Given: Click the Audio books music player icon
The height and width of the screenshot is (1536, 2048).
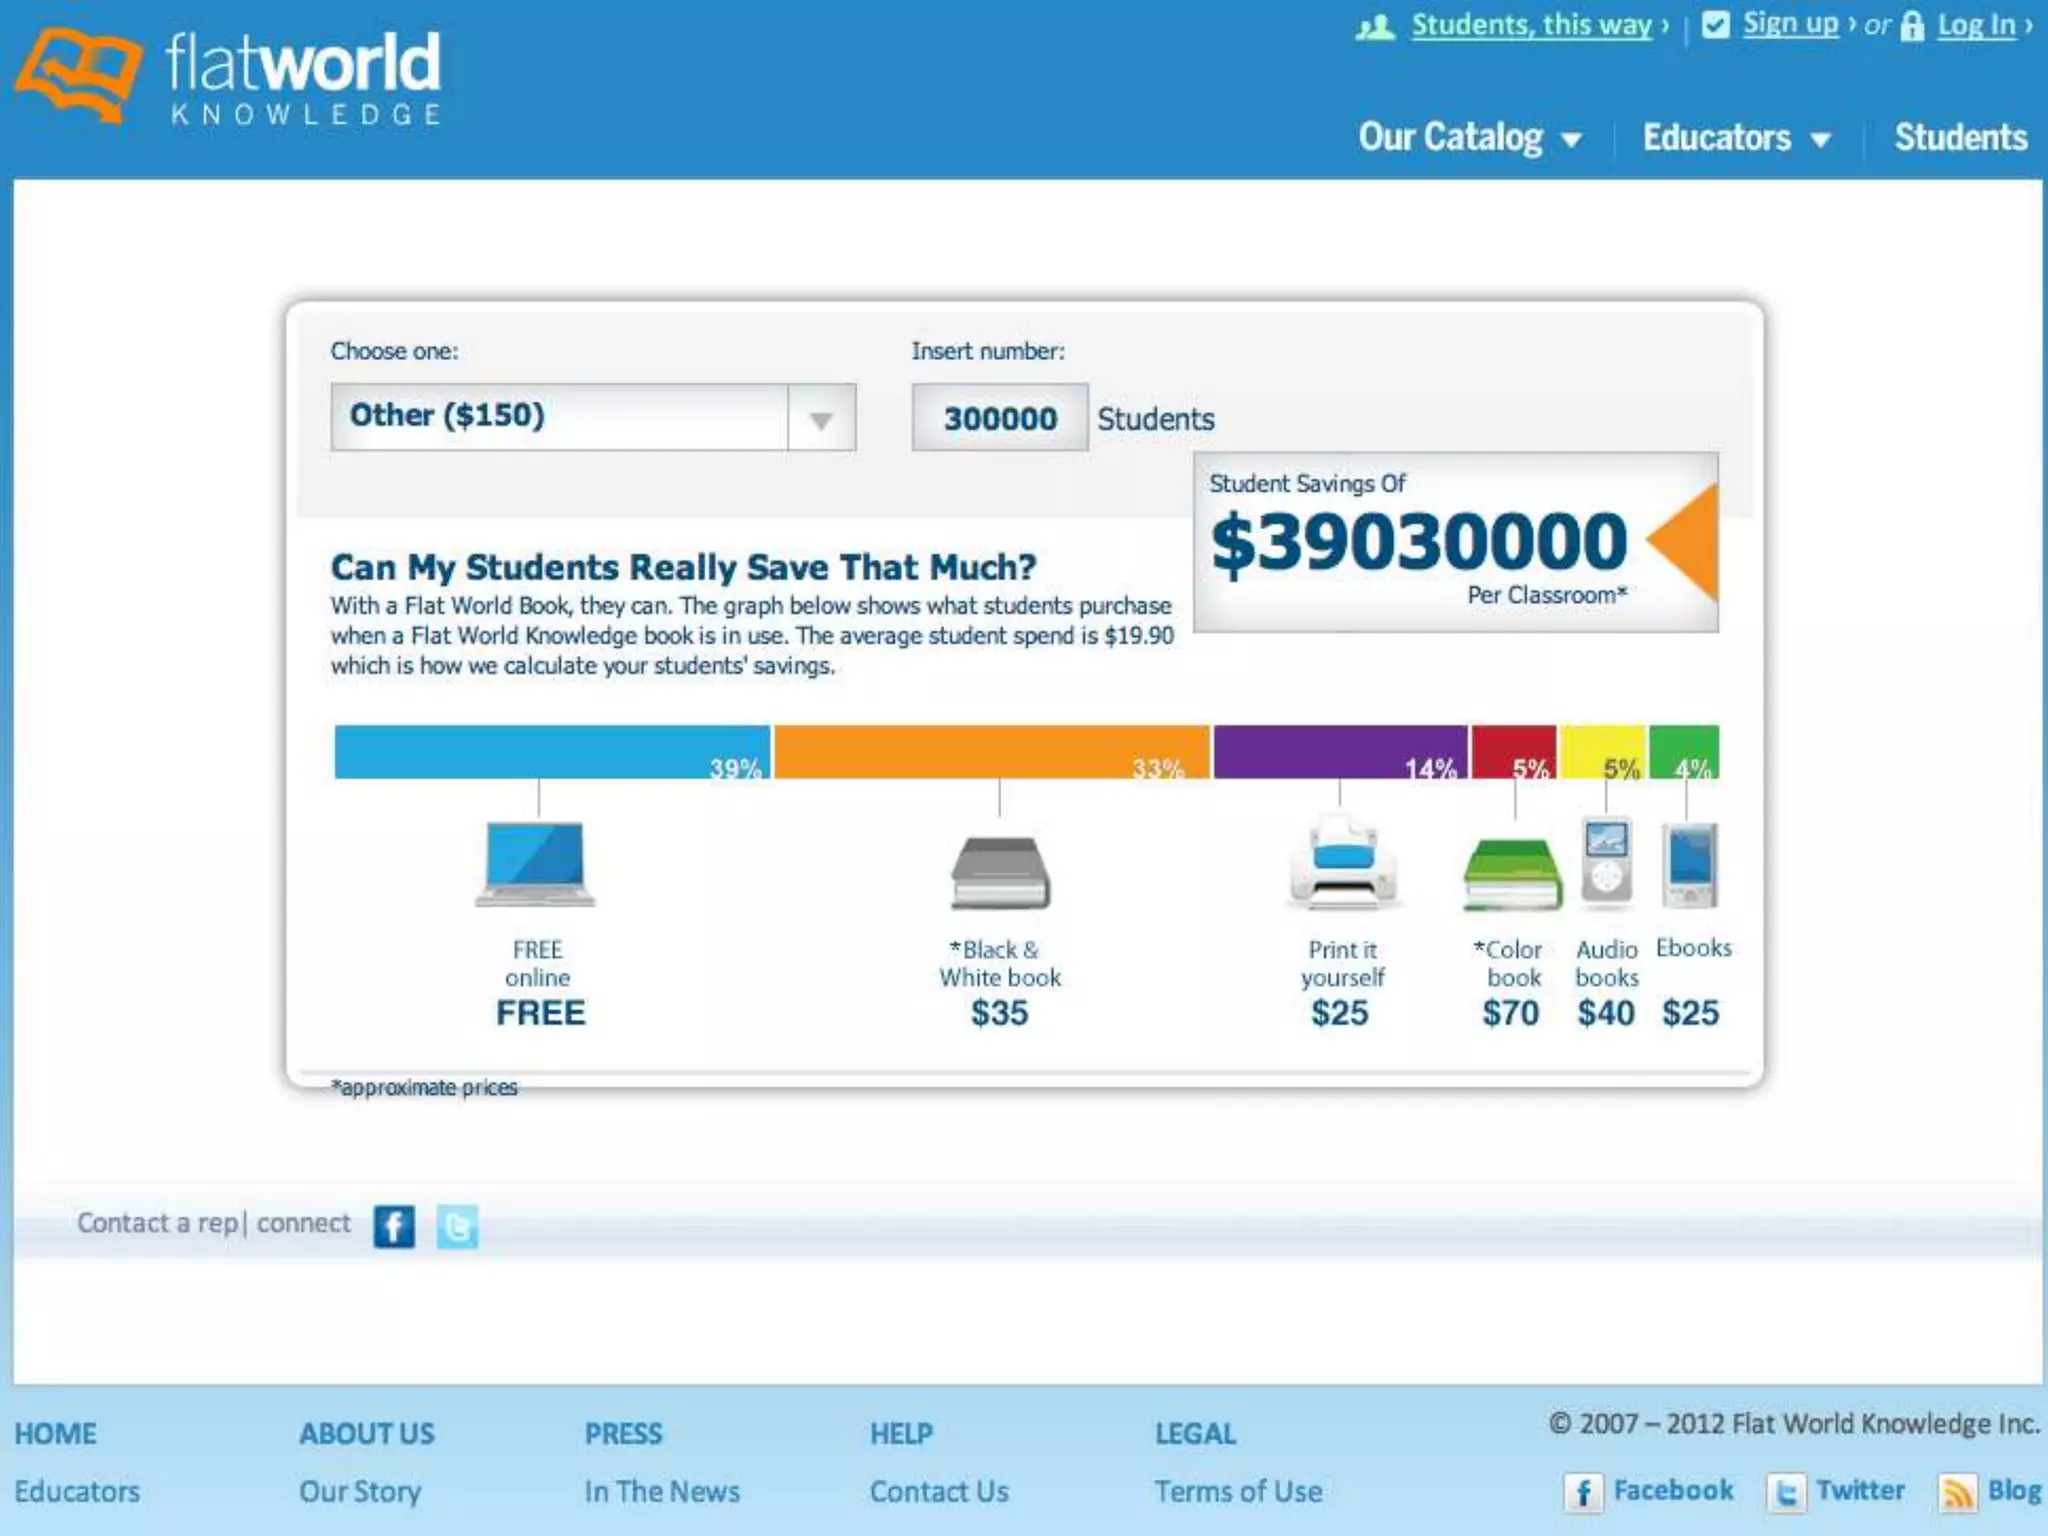Looking at the screenshot, I should pos(1606,861).
